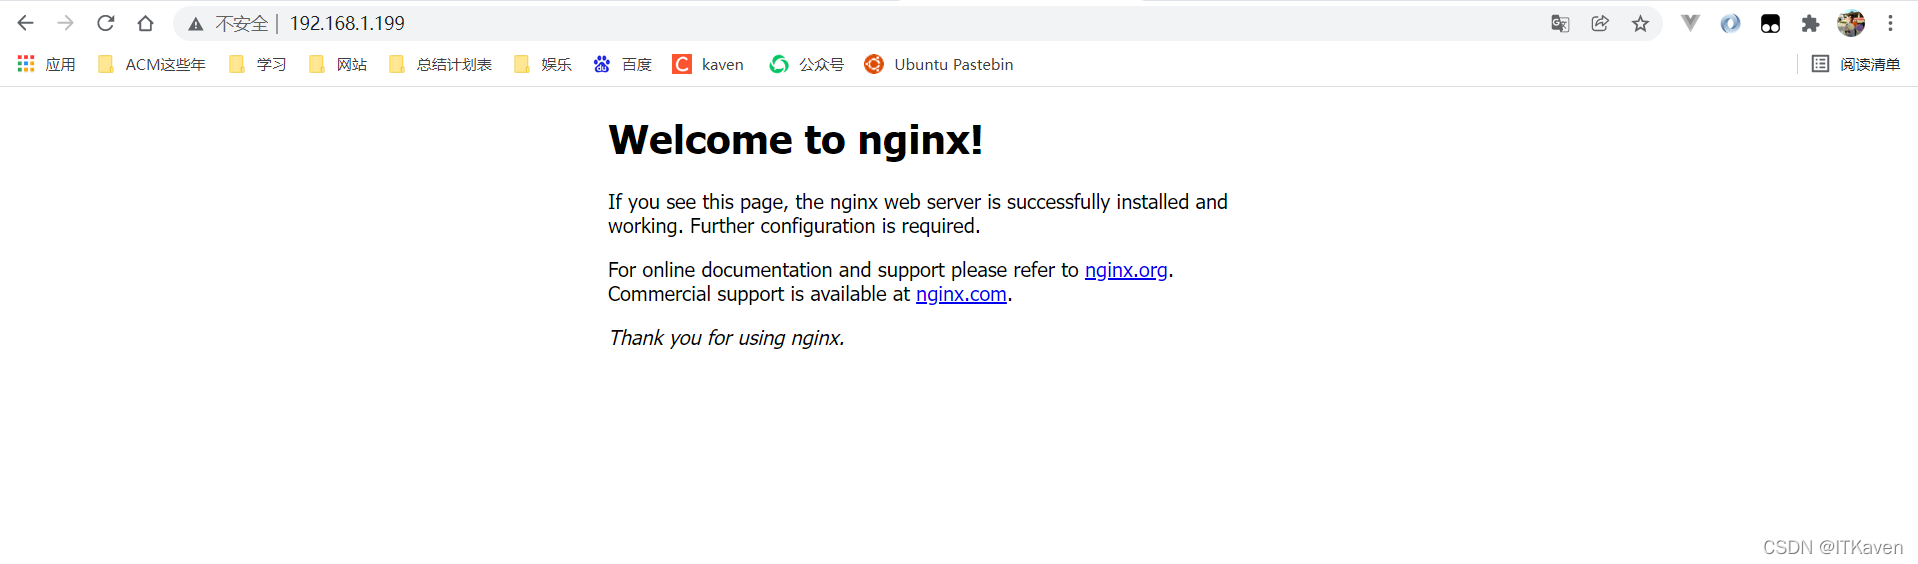1918x564 pixels.
Task: Reload the current page
Action: coord(106,23)
